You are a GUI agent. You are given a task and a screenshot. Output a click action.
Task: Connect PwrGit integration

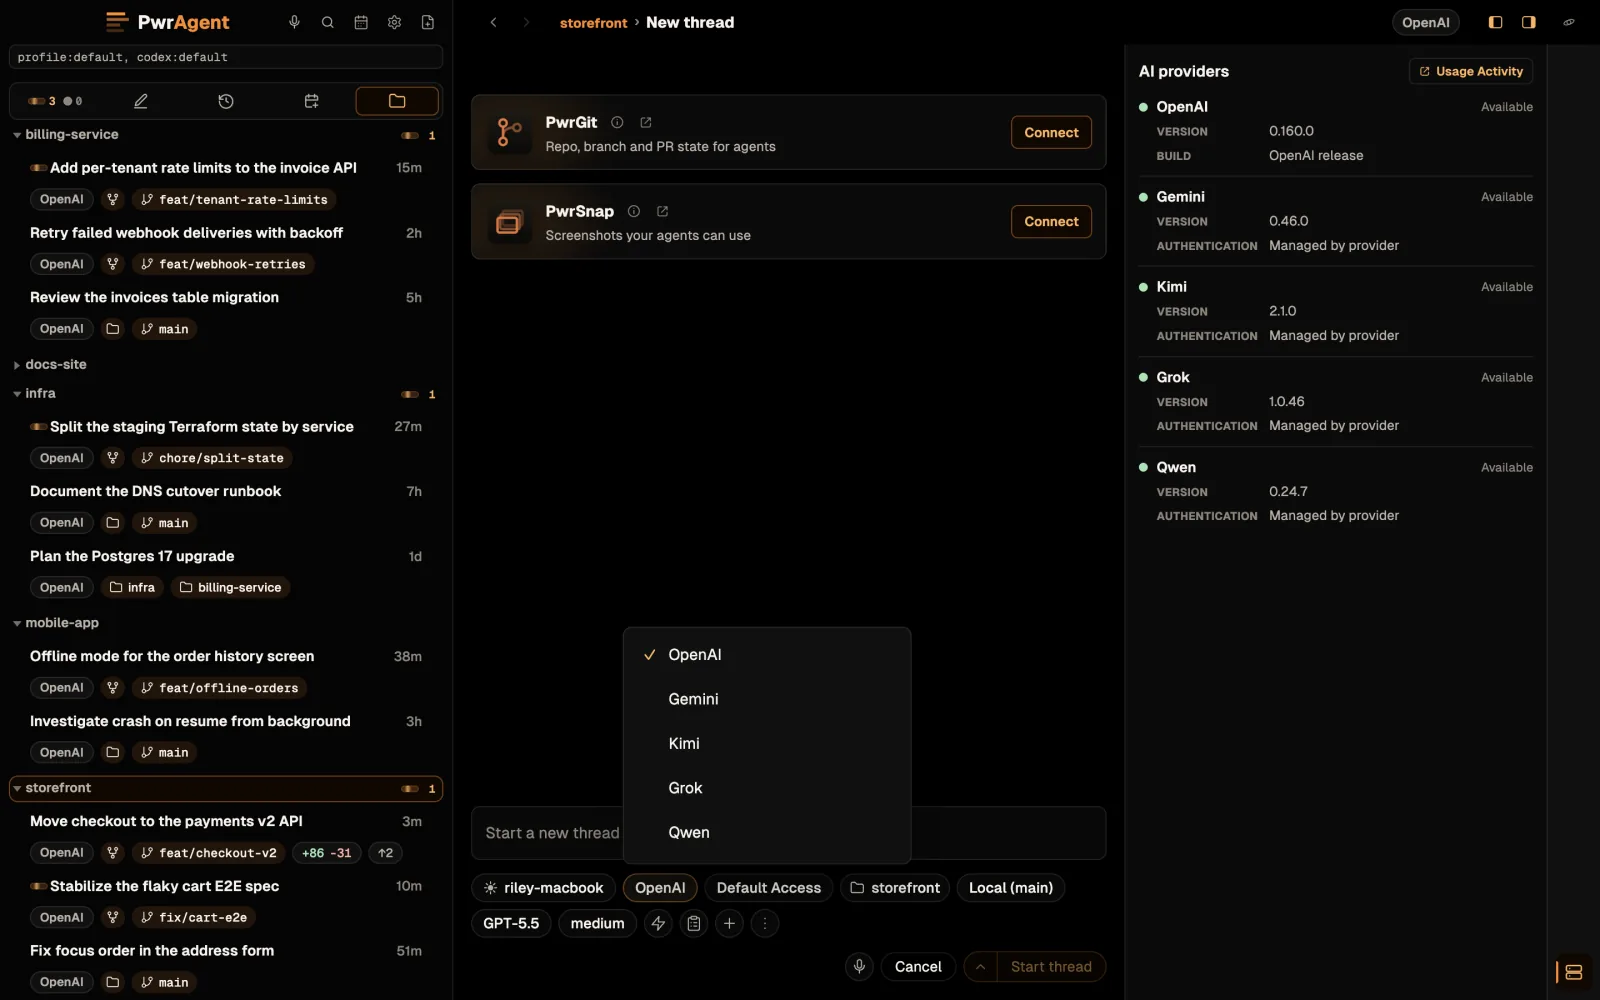click(1051, 132)
